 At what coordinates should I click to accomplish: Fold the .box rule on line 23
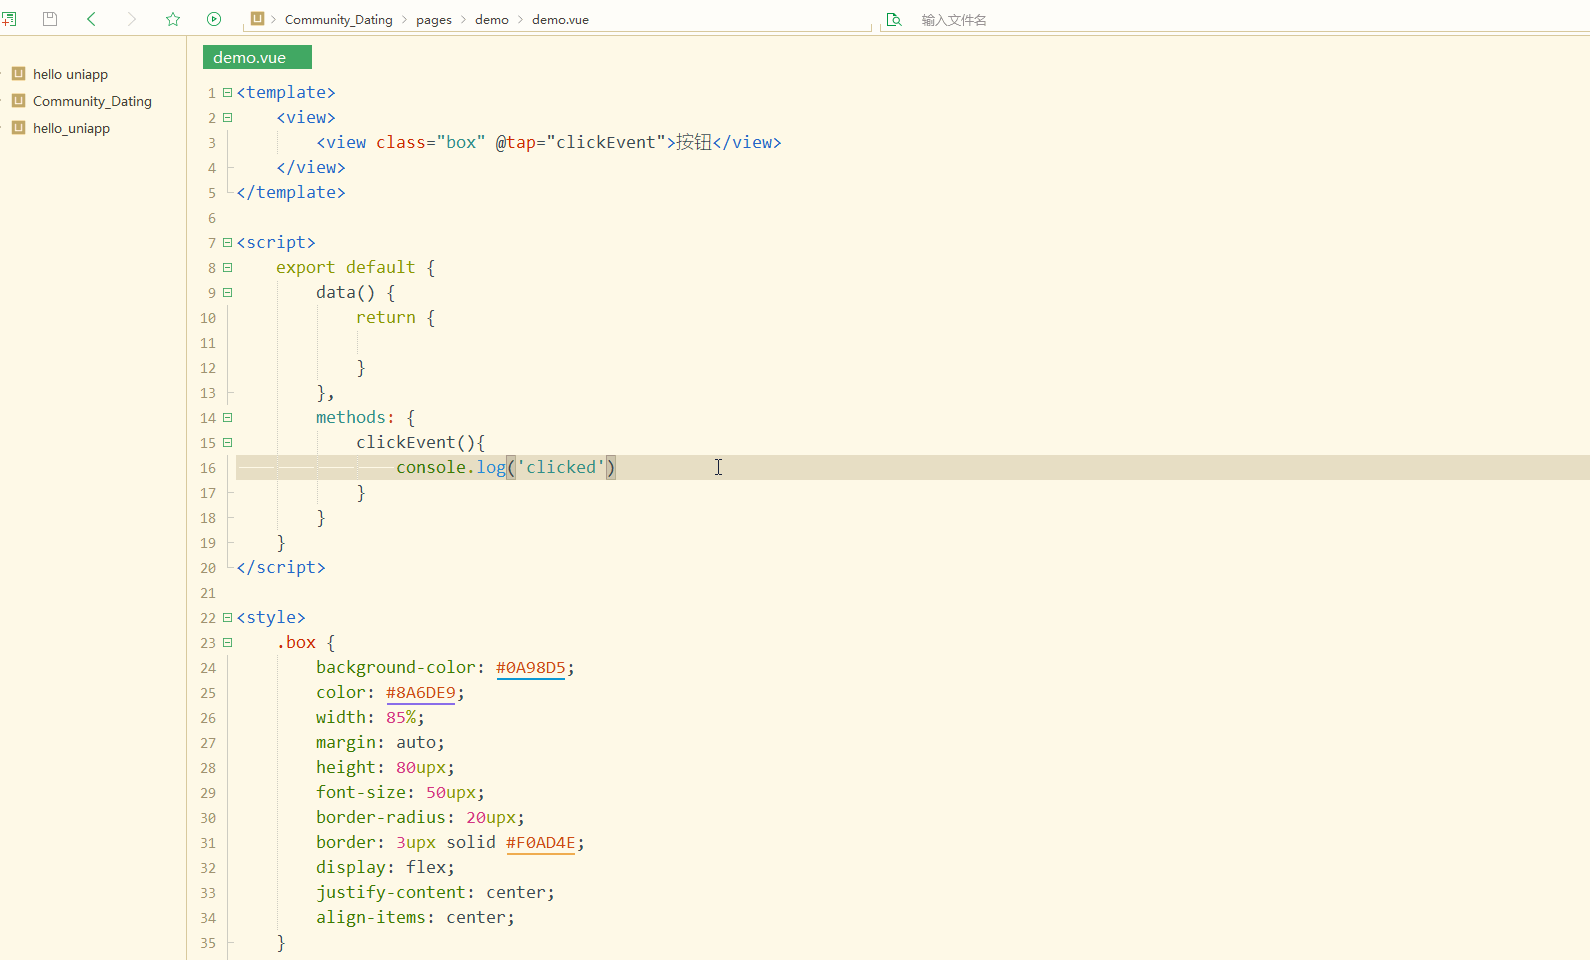228,642
